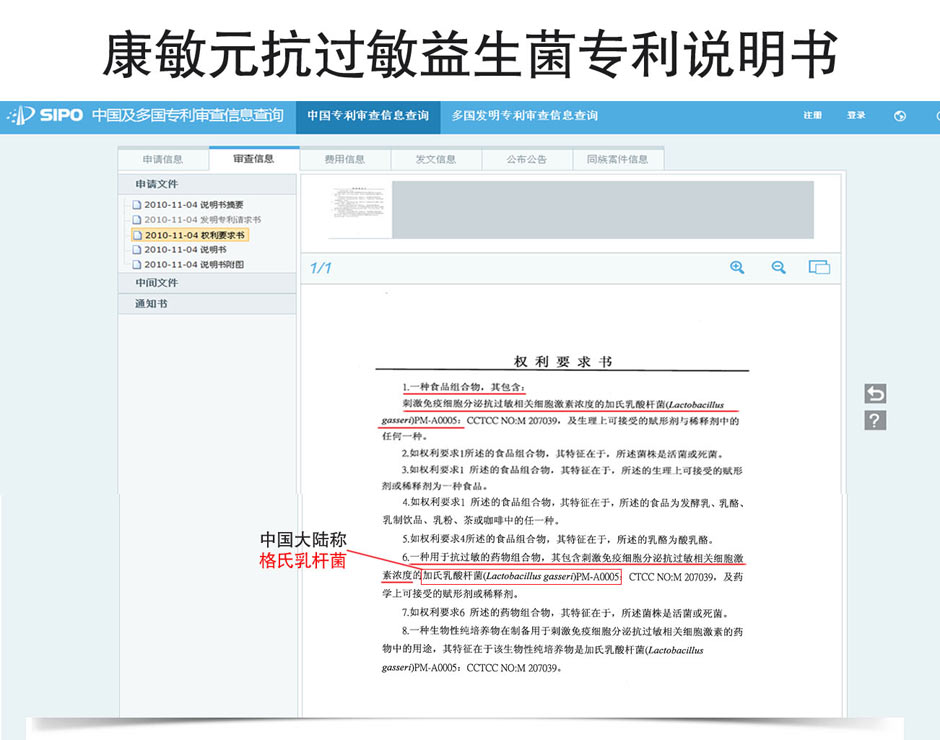Click the claim line starting with 7.如权利要求6
940x740 pixels.
(566, 613)
